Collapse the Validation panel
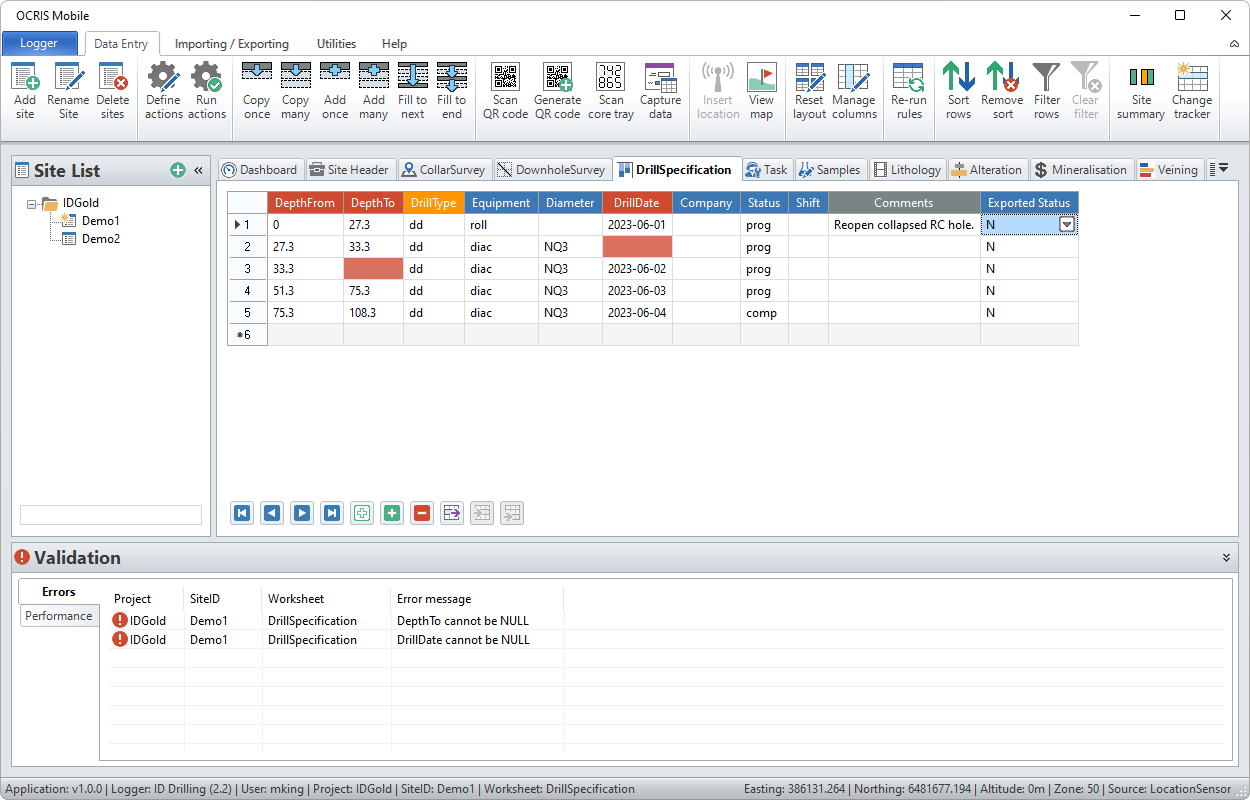Viewport: 1250px width, 800px height. (1226, 558)
